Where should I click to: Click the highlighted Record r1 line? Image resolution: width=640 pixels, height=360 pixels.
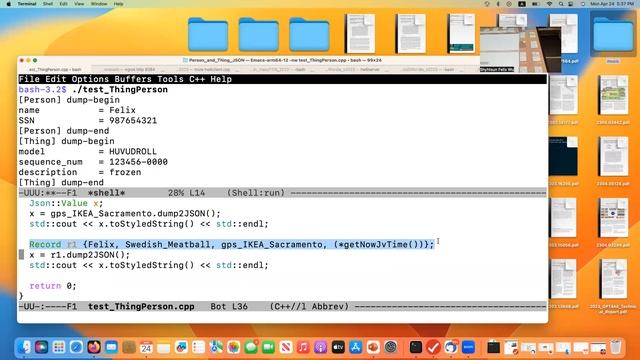231,244
